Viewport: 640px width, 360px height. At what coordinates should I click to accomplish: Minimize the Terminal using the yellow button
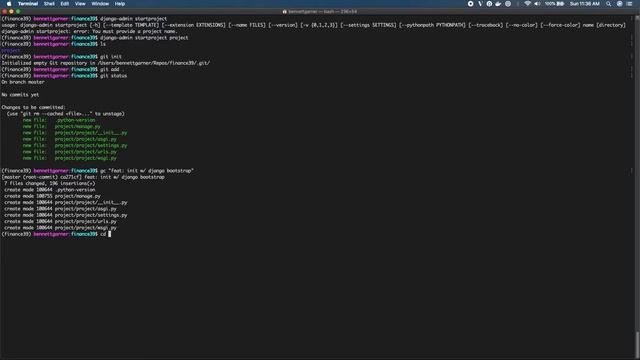click(11, 11)
